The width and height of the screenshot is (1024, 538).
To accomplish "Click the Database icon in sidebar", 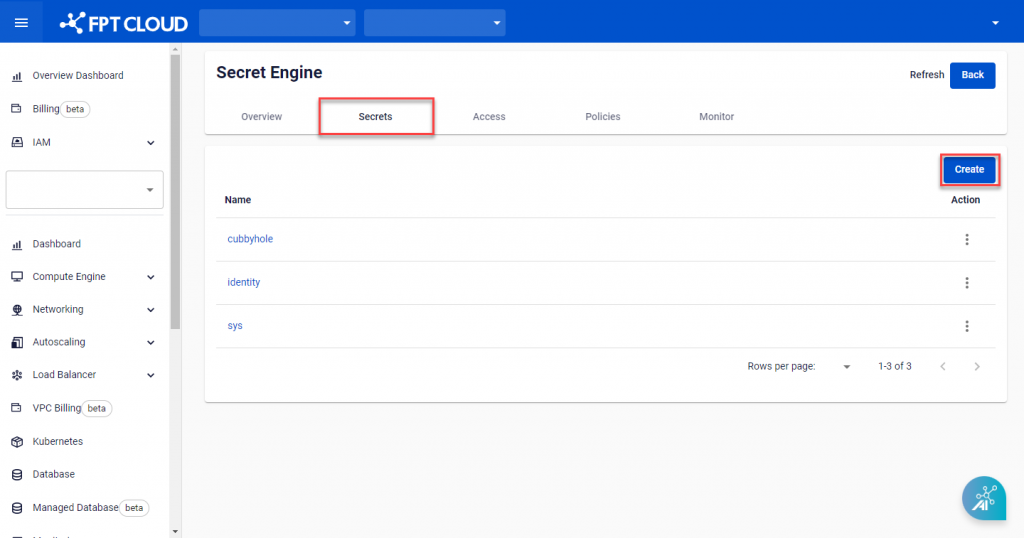I will (16, 474).
